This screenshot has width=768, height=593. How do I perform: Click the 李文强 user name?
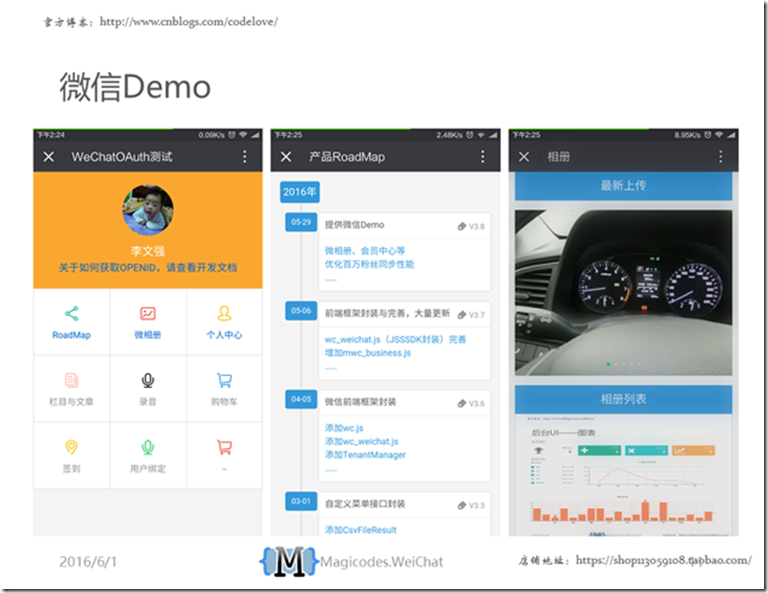tap(147, 251)
